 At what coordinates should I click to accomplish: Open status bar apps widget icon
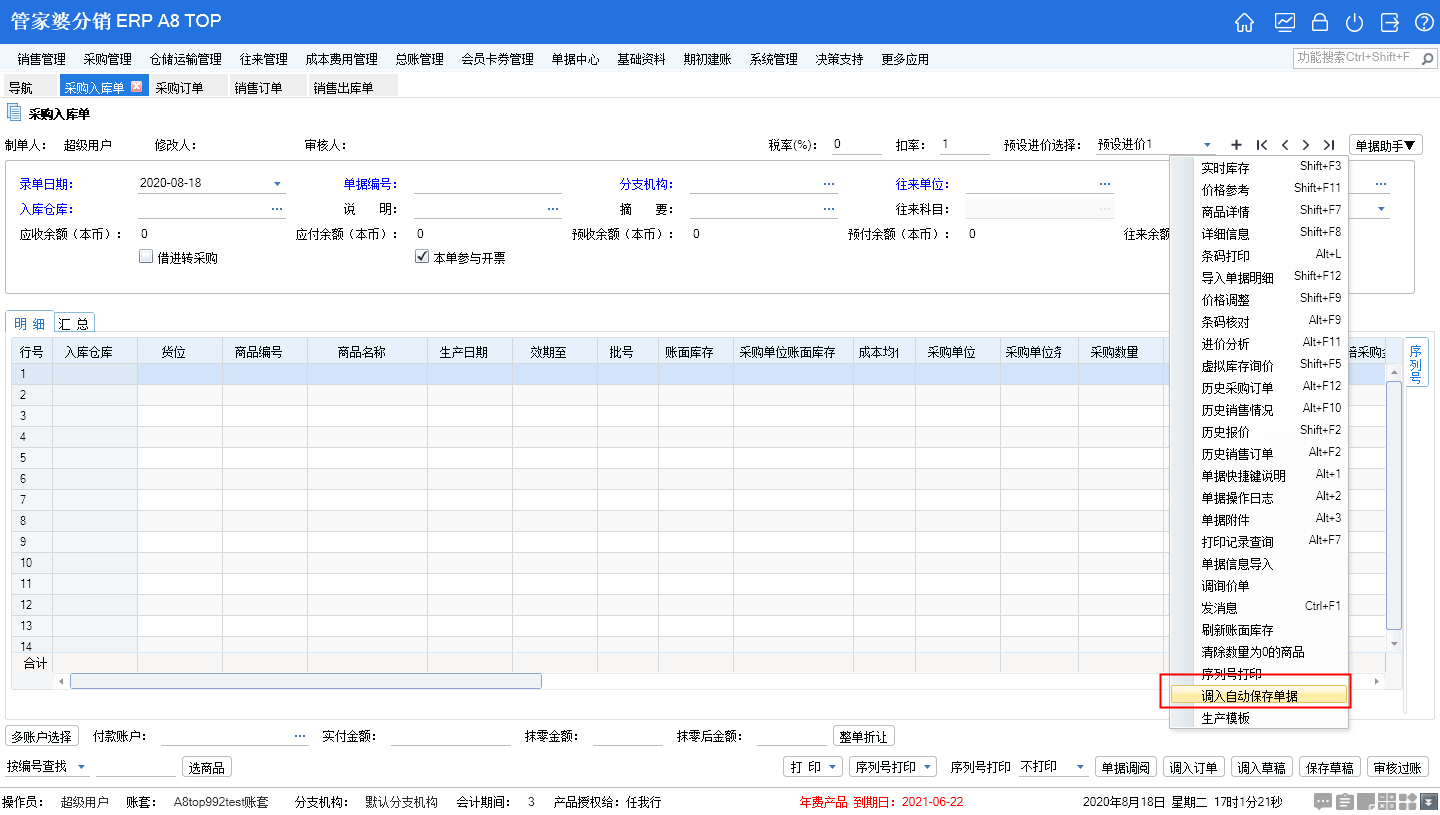coord(1409,801)
